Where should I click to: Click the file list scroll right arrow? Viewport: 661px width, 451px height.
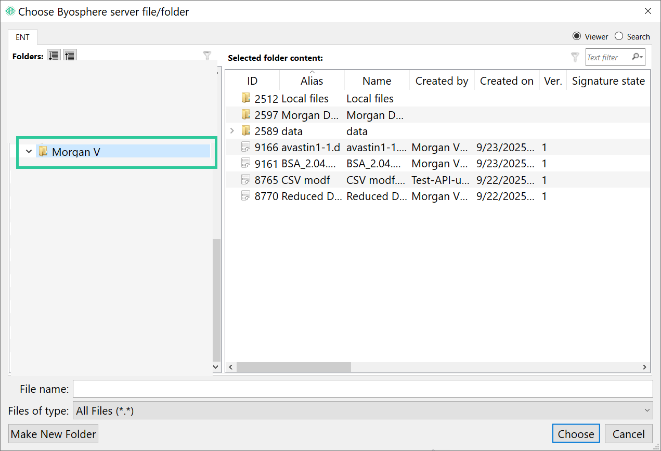click(644, 367)
